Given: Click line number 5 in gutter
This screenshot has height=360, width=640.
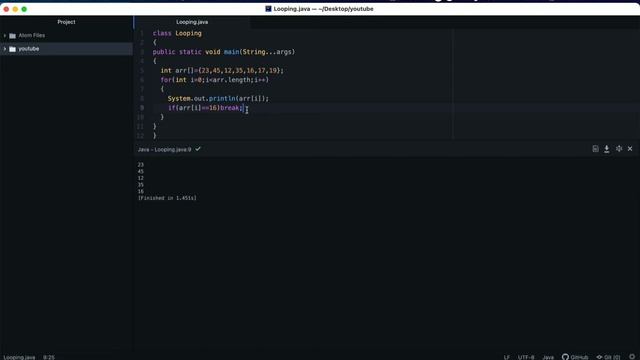Looking at the screenshot, I should [142, 71].
